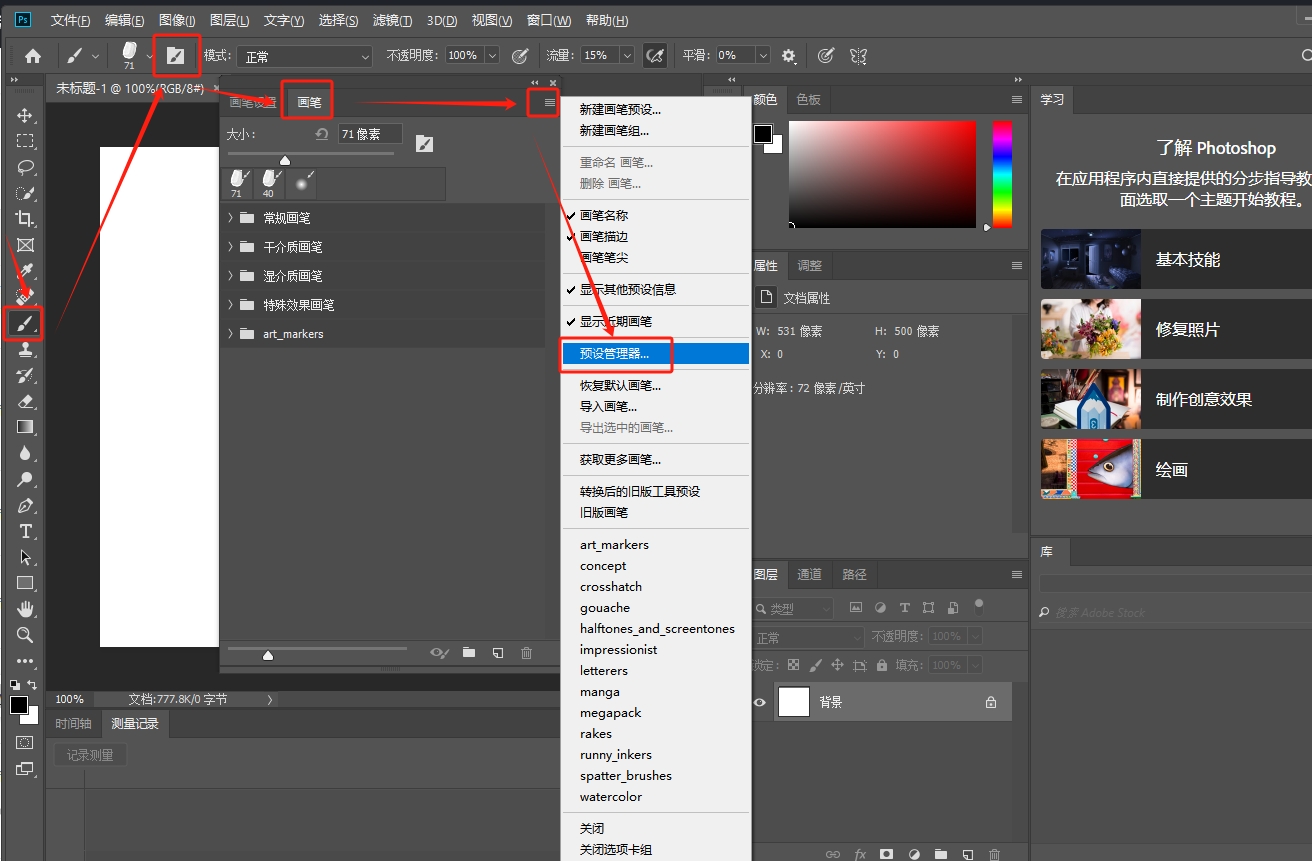Toggle the layer filtering switch
Viewport: 1312px width, 861px height.
pos(979,605)
